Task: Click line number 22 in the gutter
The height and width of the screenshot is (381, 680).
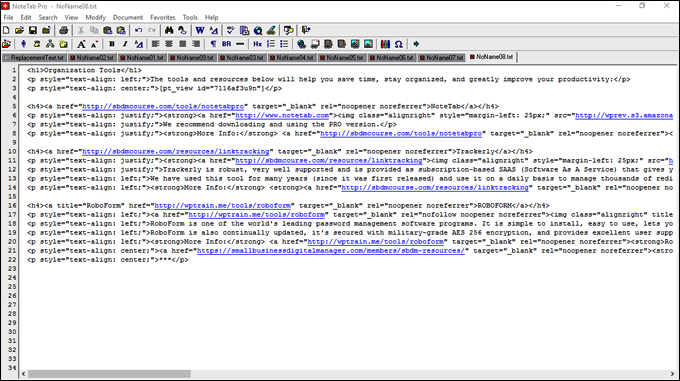Action: pyautogui.click(x=12, y=260)
